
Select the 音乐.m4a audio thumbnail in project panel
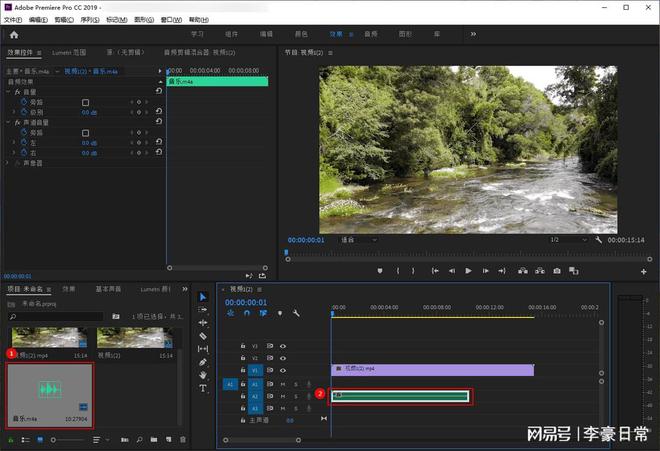point(49,395)
